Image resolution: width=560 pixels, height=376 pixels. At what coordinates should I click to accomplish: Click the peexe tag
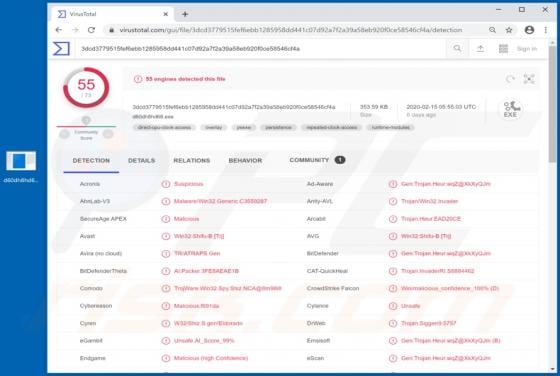pos(244,127)
